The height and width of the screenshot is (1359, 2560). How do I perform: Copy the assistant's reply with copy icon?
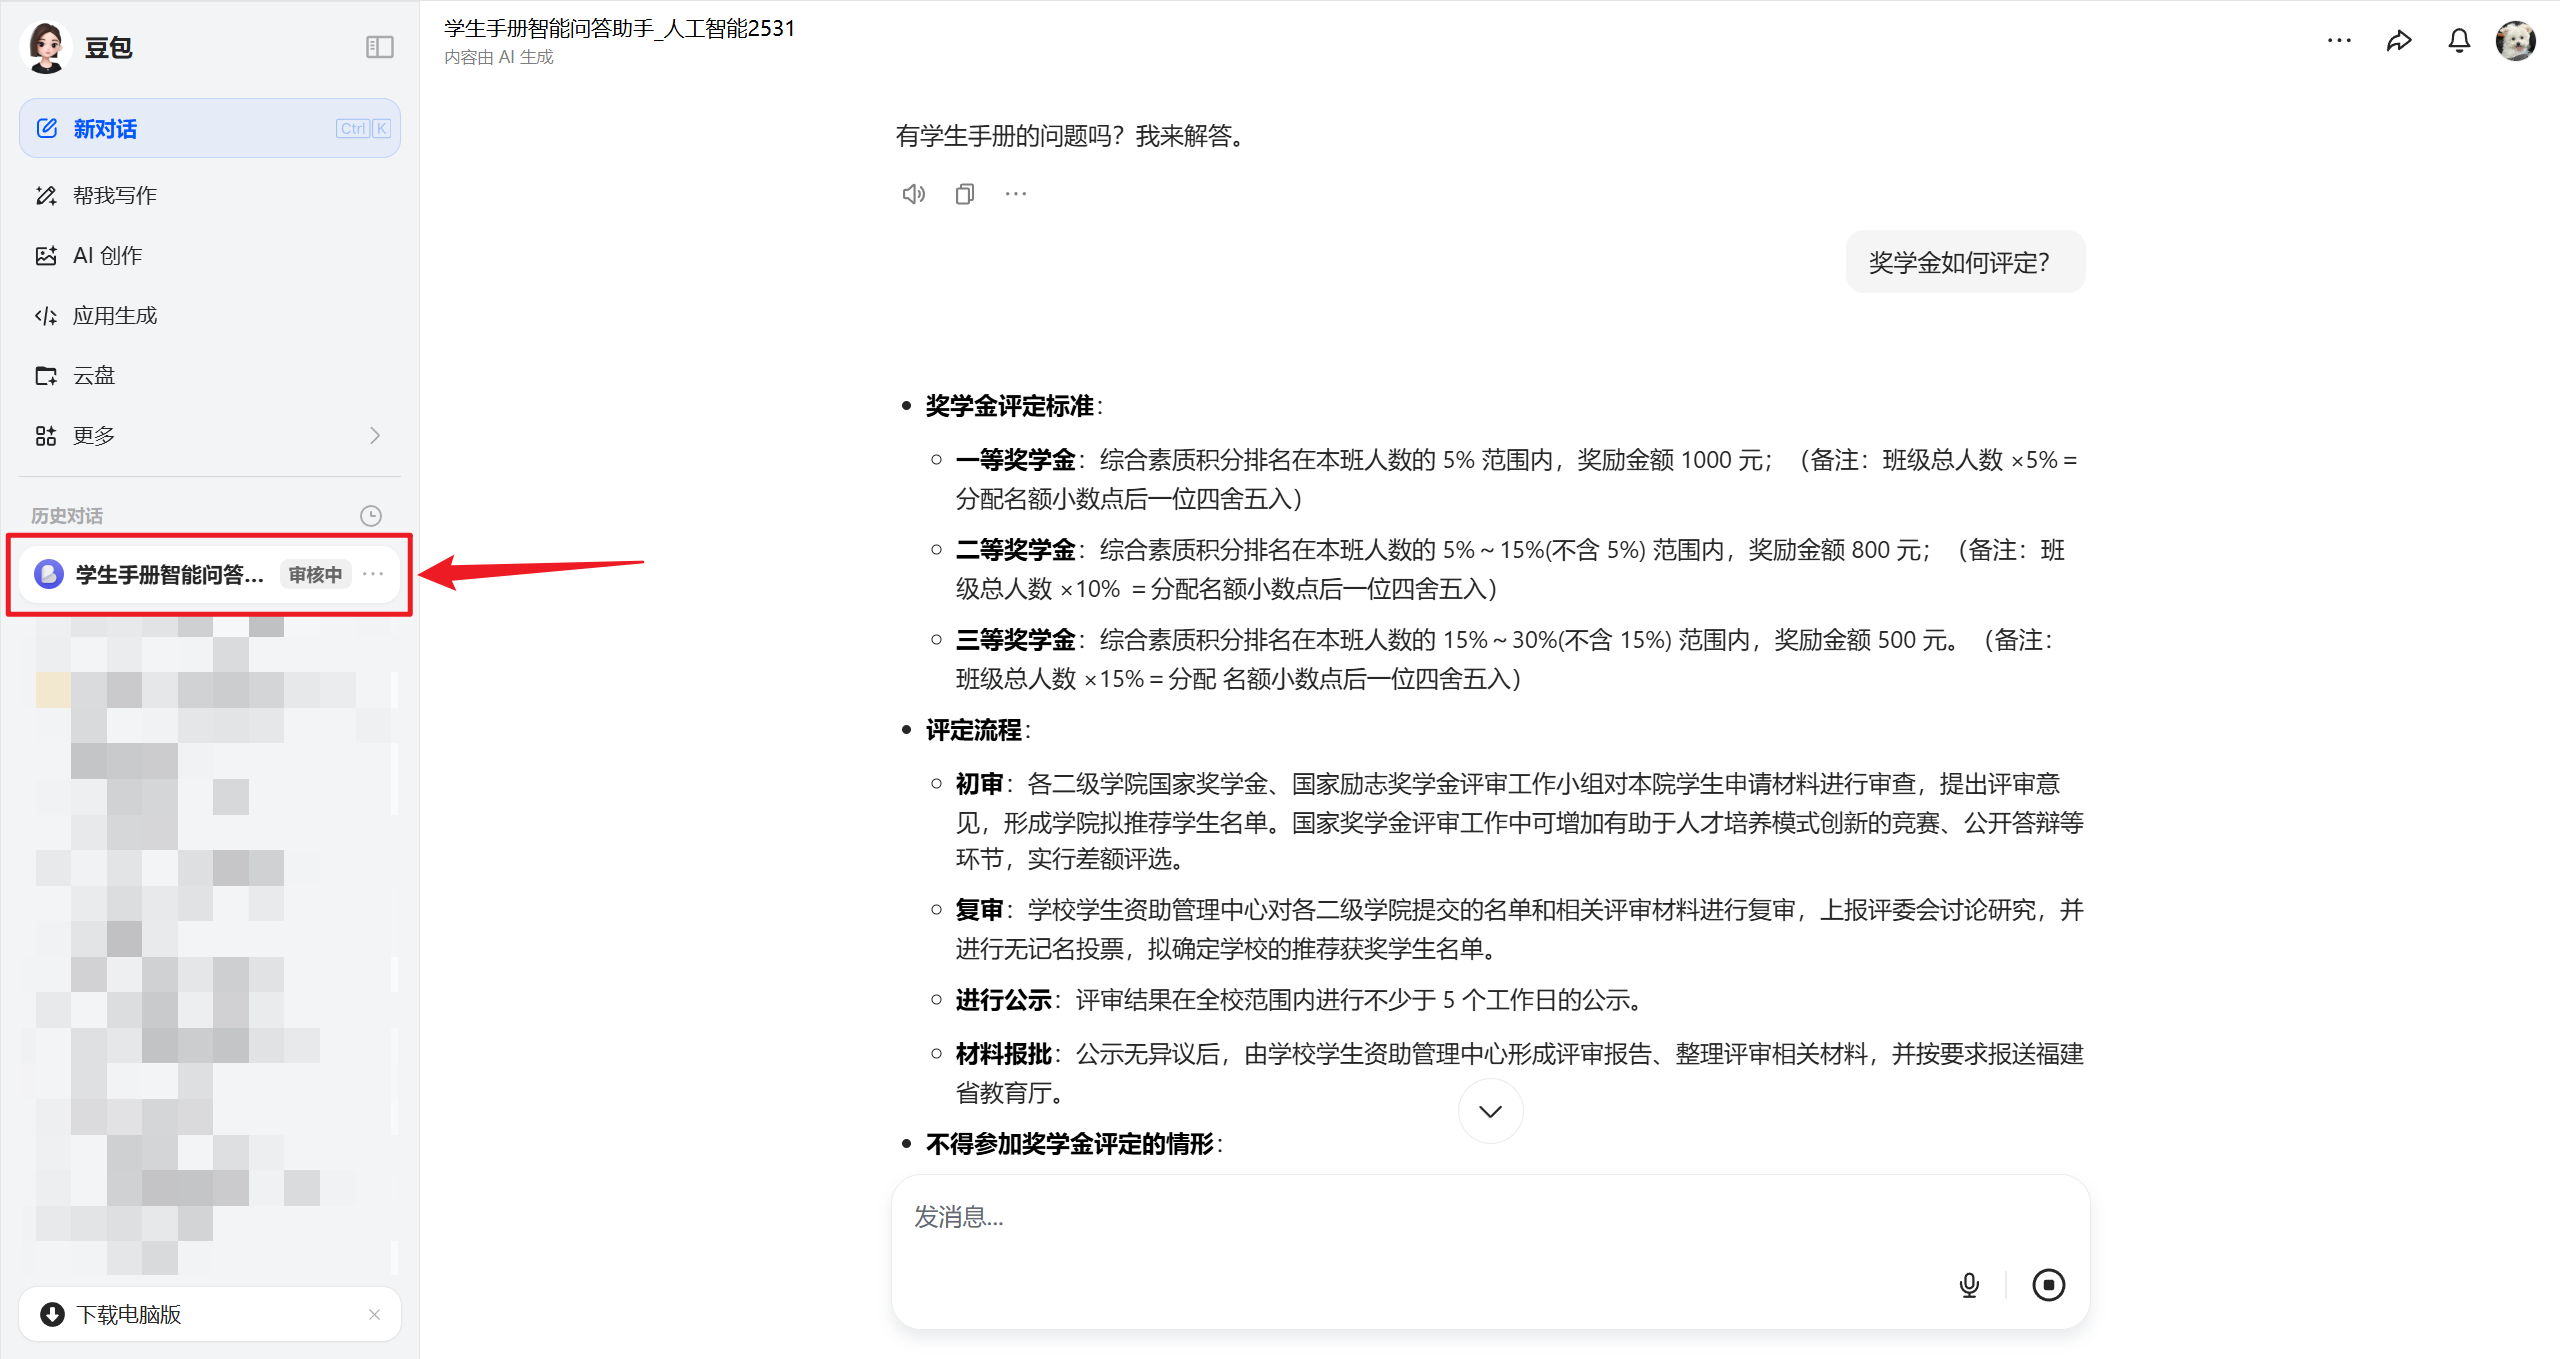click(x=964, y=193)
